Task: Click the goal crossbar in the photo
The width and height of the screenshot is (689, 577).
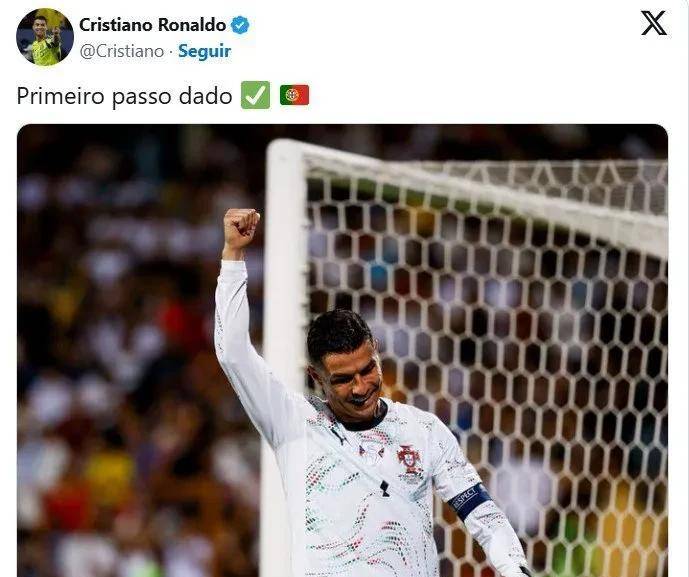Action: (483, 193)
